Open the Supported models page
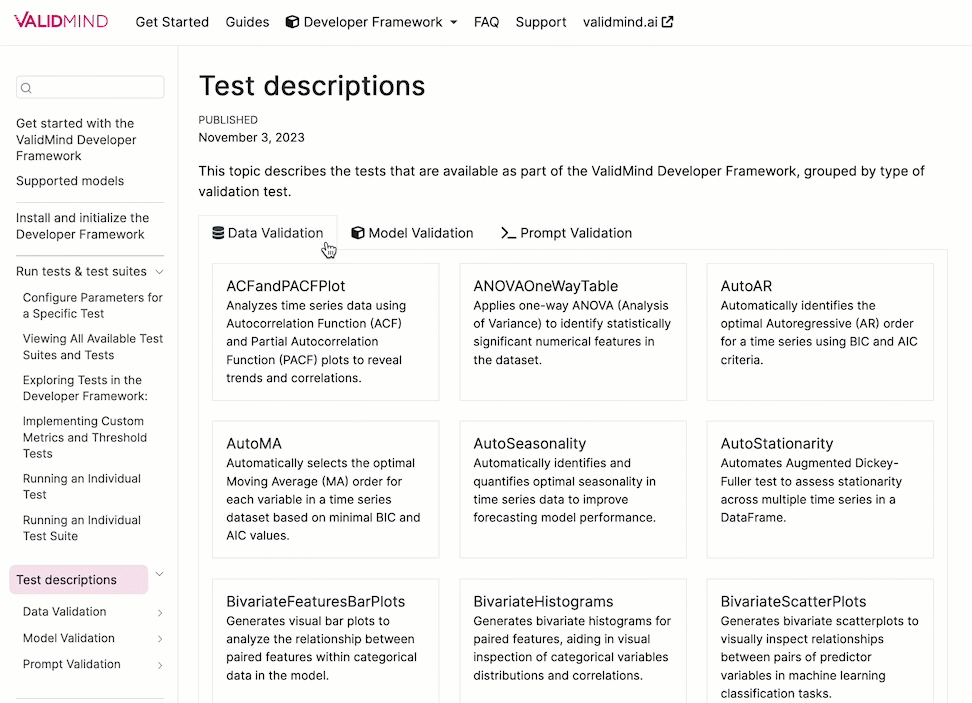The height and width of the screenshot is (703, 972). pyautogui.click(x=68, y=180)
